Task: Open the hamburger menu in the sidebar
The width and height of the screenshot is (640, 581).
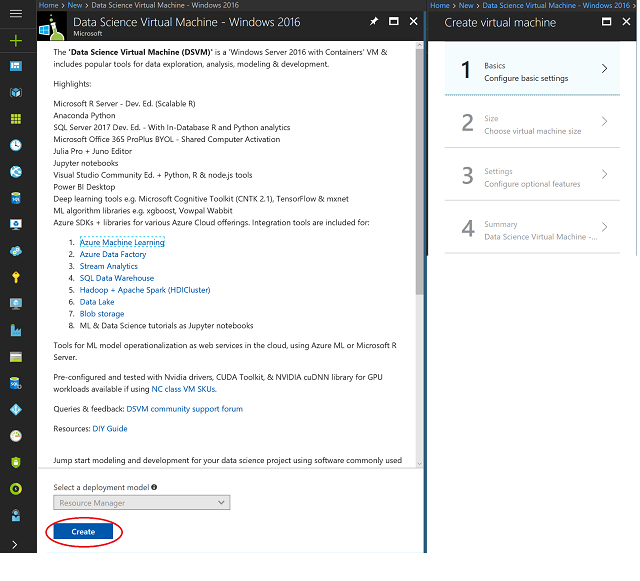Action: (x=16, y=16)
